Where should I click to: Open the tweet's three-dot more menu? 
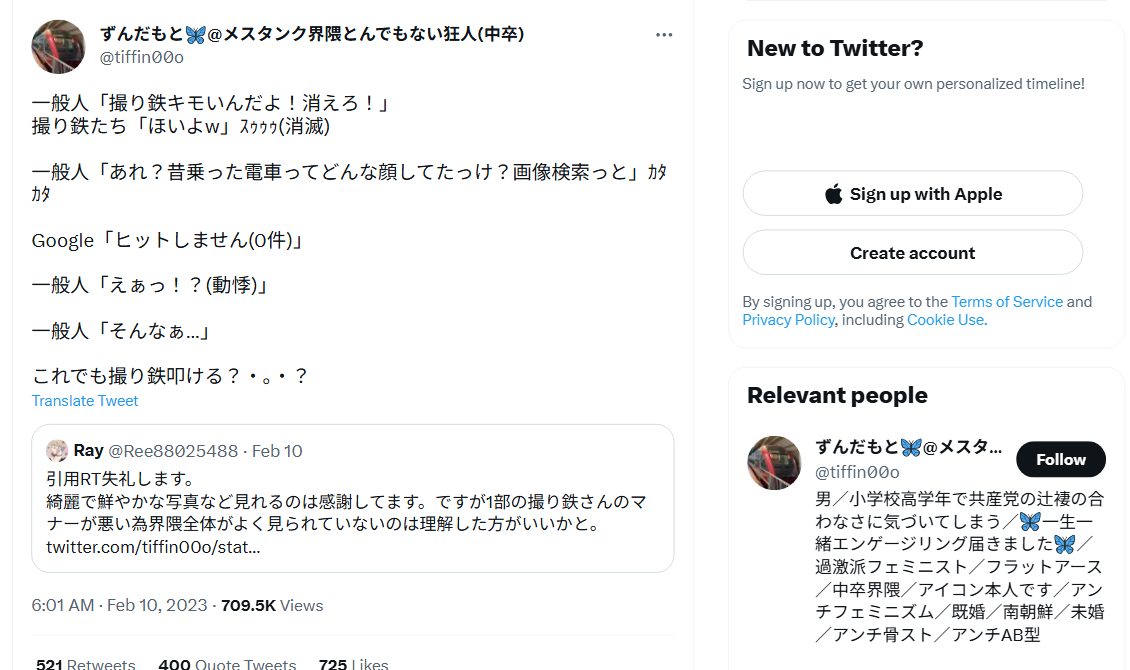(x=664, y=35)
